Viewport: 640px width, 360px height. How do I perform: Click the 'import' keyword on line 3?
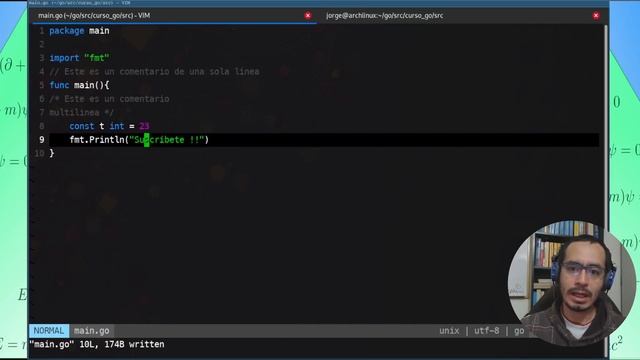tap(64, 58)
